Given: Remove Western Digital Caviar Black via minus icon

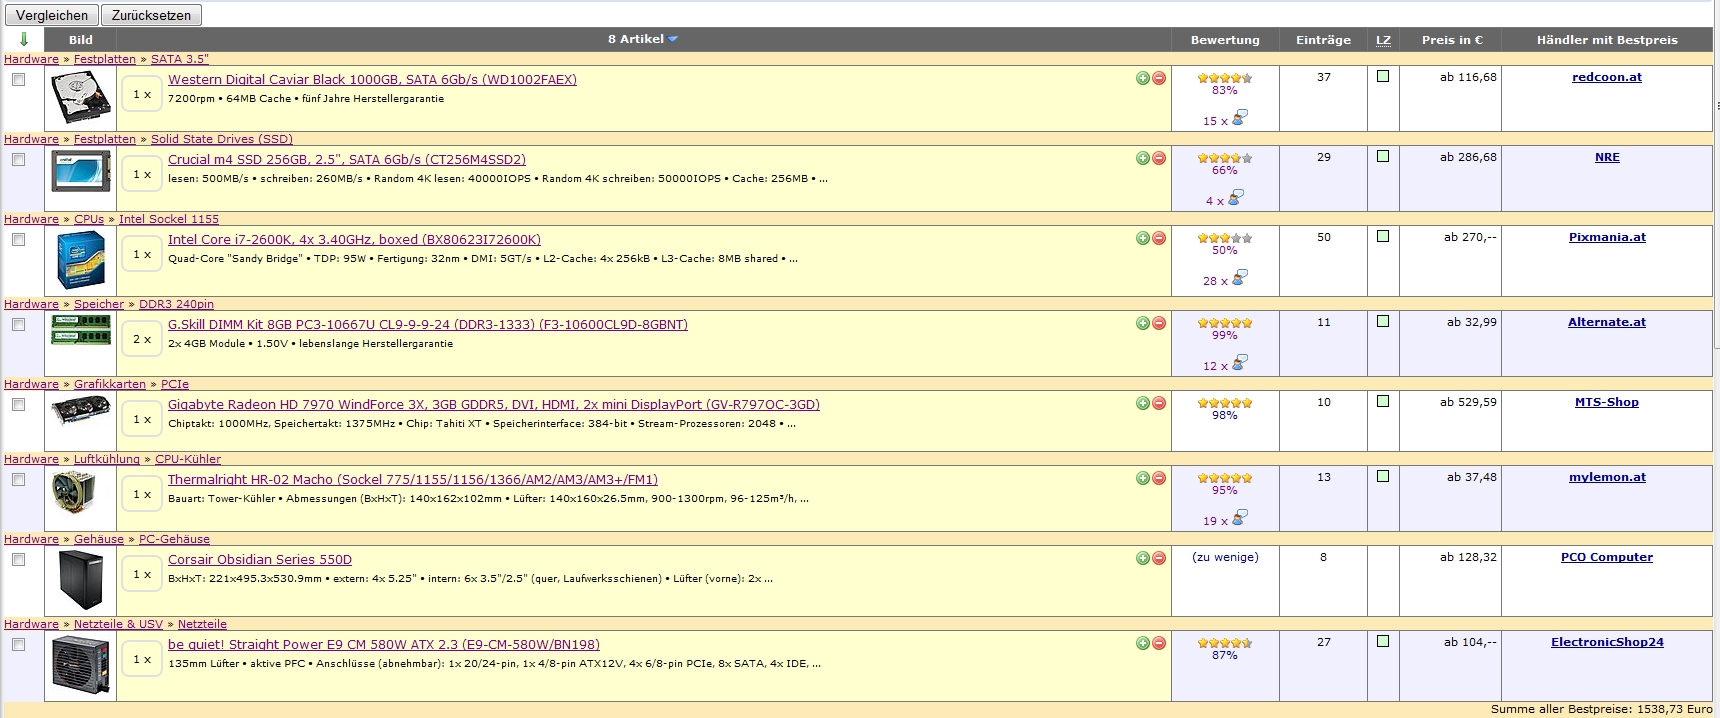Looking at the screenshot, I should pyautogui.click(x=1159, y=78).
